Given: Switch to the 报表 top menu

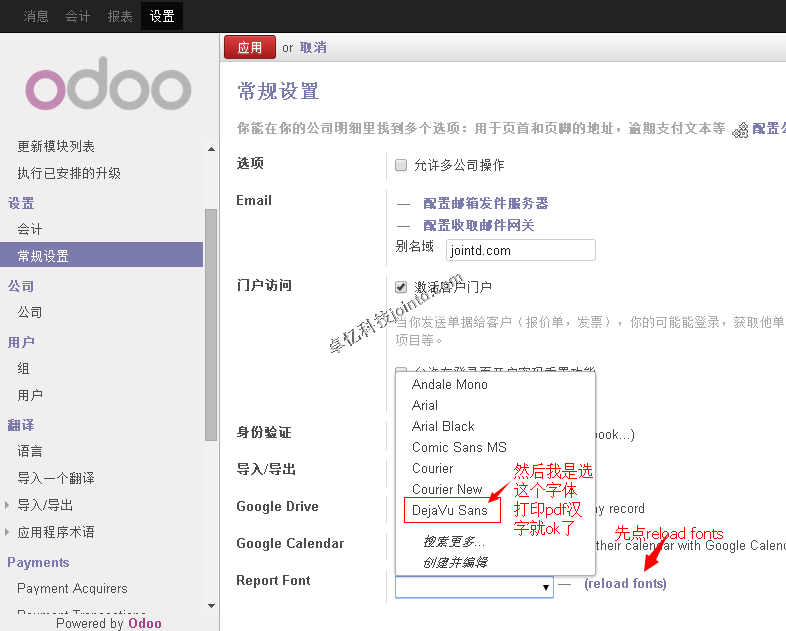Looking at the screenshot, I should pos(120,16).
